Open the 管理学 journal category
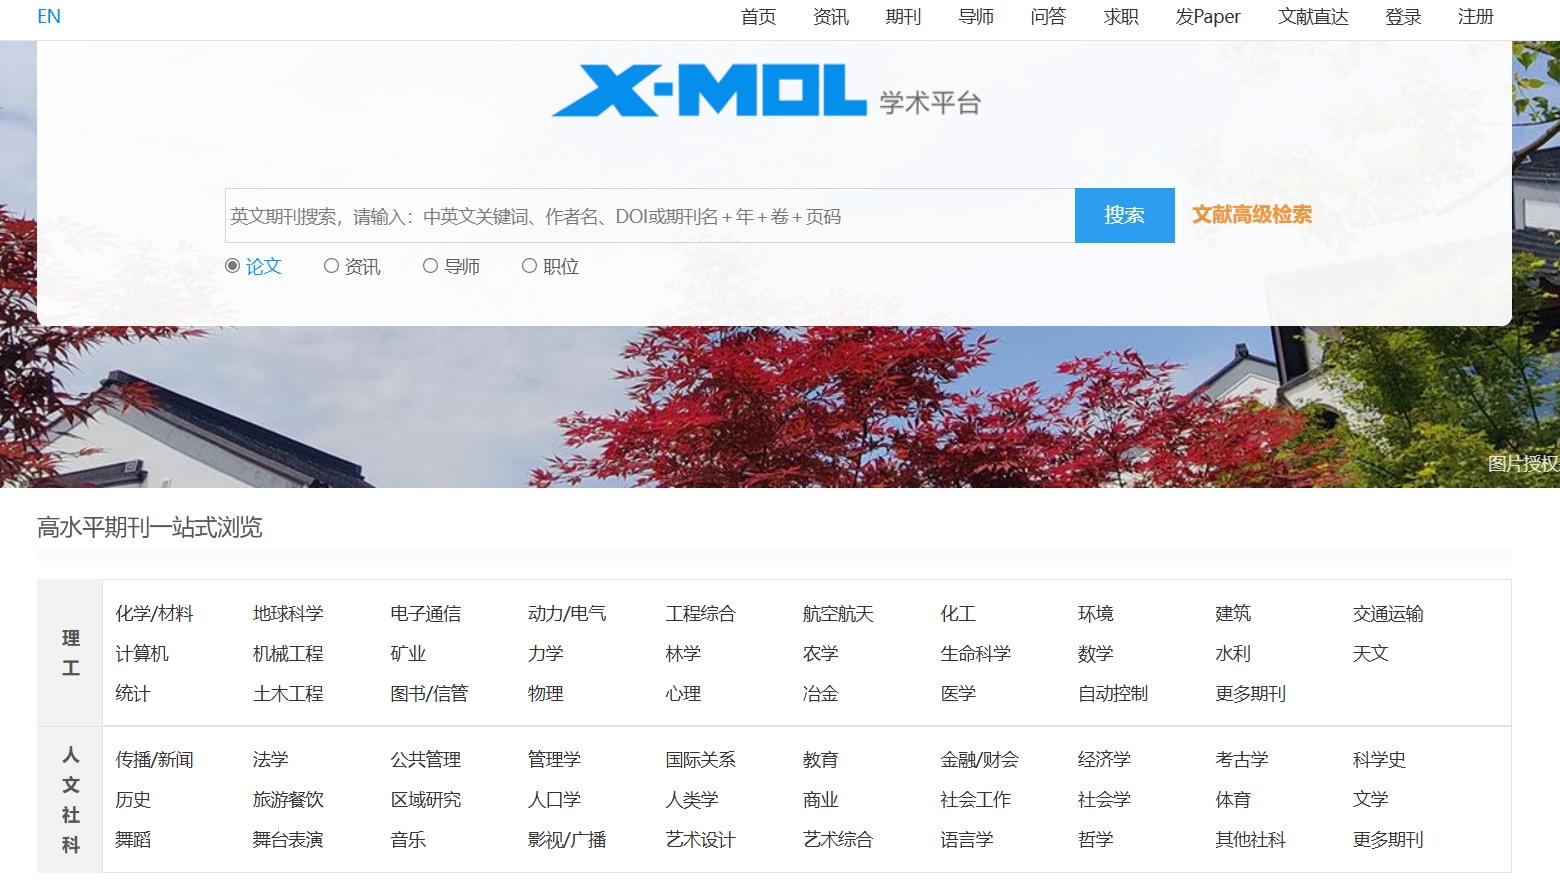Viewport: 1560px width, 882px height. pyautogui.click(x=554, y=760)
